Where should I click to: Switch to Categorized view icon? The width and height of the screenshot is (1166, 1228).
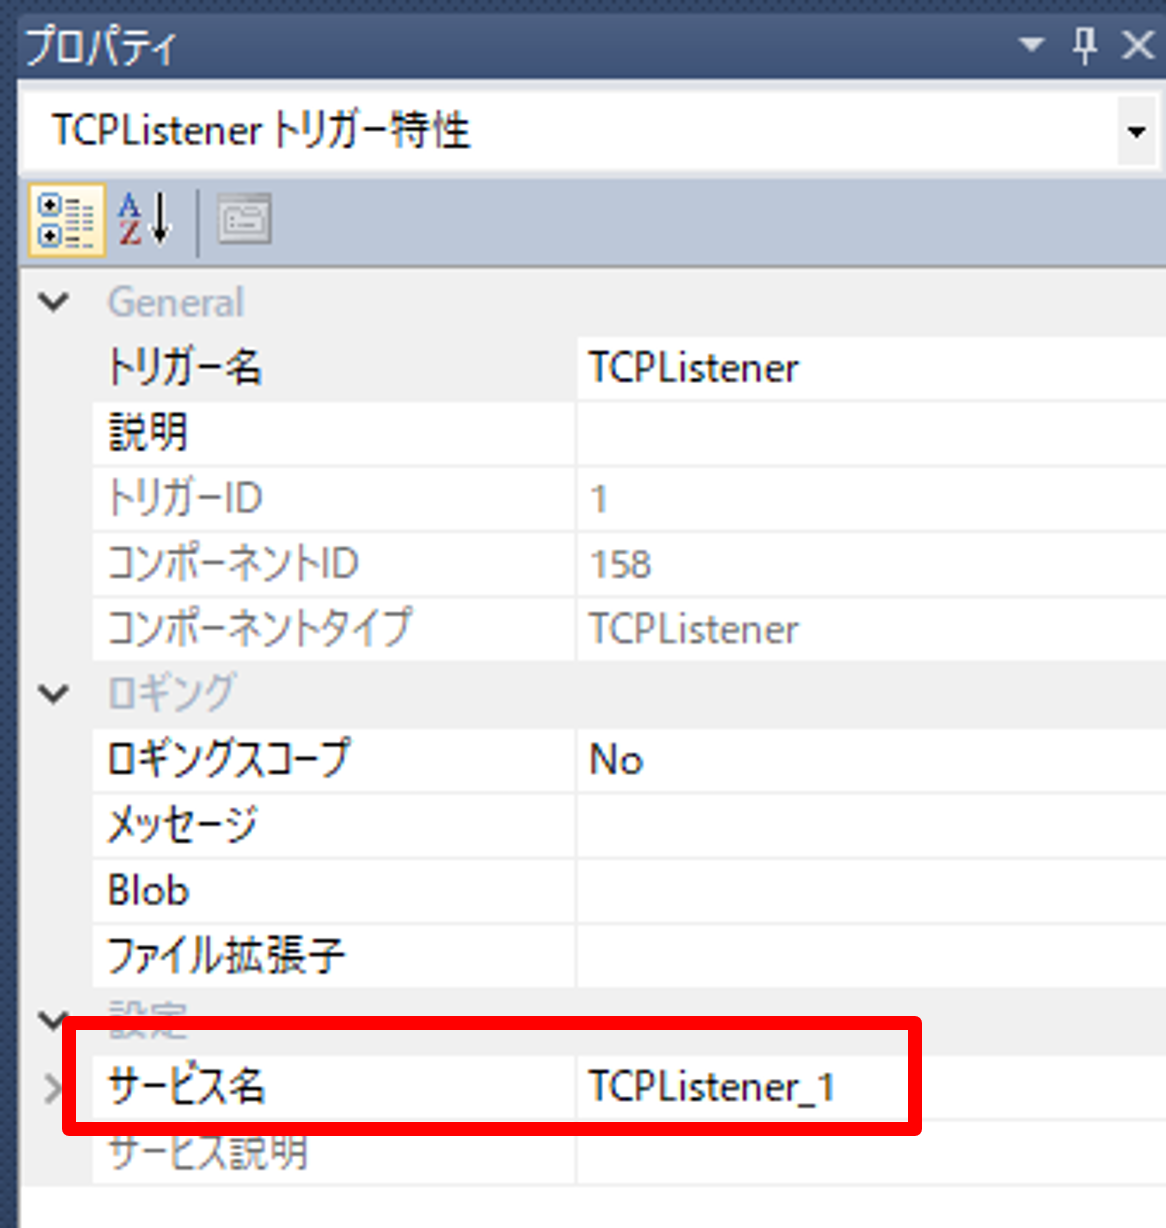pyautogui.click(x=66, y=221)
